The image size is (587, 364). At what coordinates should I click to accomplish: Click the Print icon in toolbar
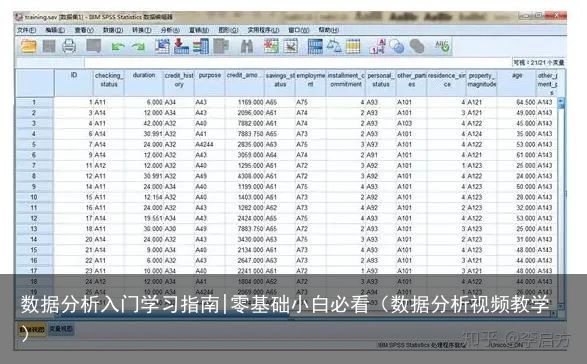tap(69, 46)
